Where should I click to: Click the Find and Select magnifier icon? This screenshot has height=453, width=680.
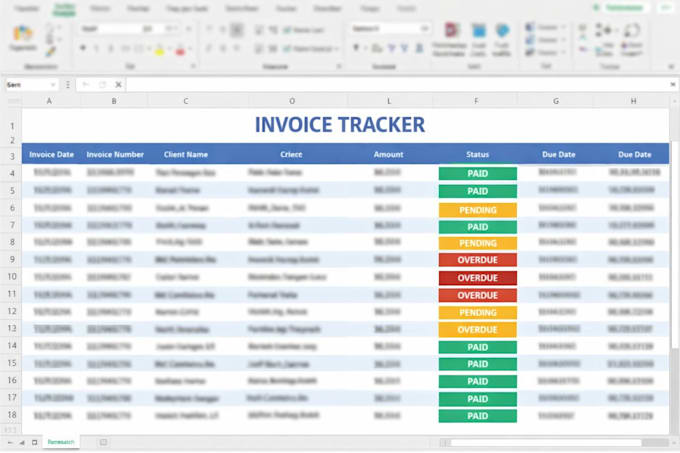point(631,30)
